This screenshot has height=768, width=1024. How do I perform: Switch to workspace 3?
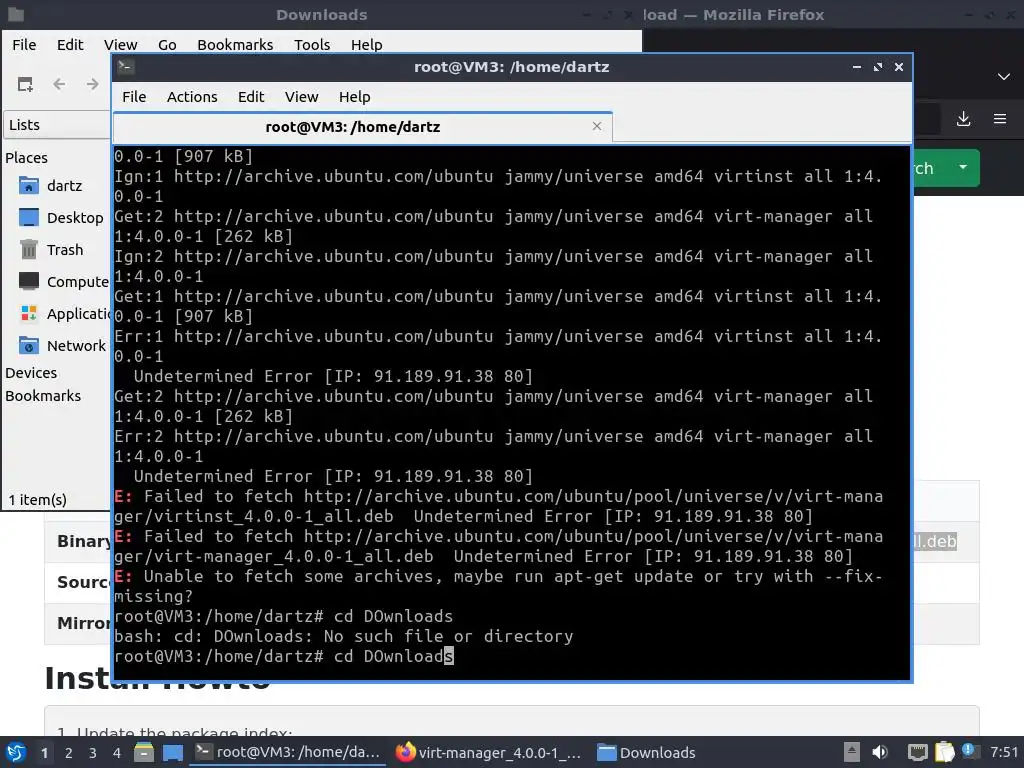coord(93,753)
